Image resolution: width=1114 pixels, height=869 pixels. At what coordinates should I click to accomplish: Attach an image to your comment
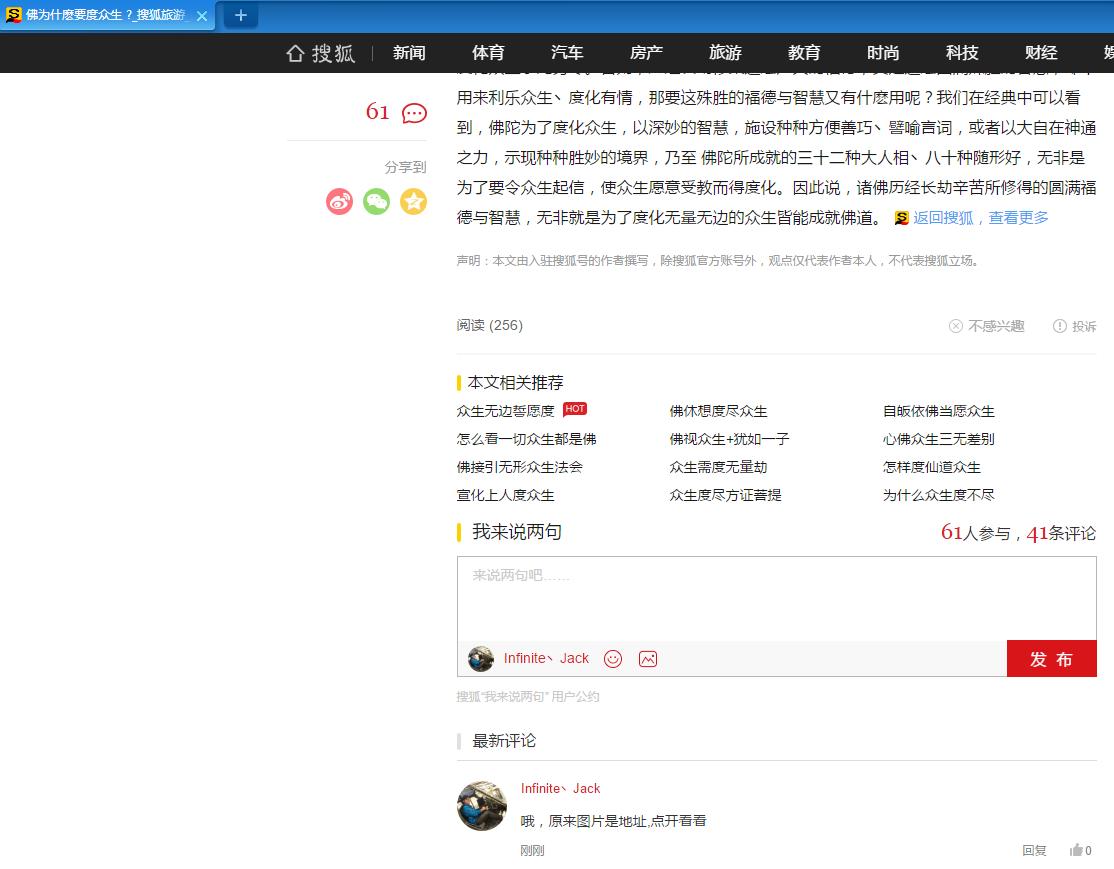[646, 658]
